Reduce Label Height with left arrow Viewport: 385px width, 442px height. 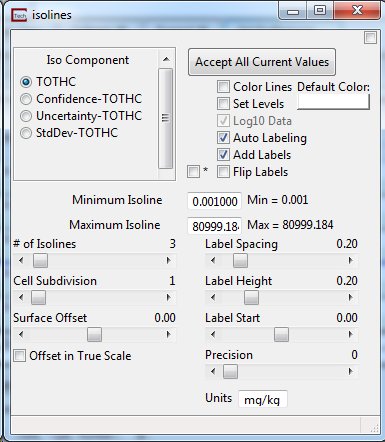coord(213,297)
